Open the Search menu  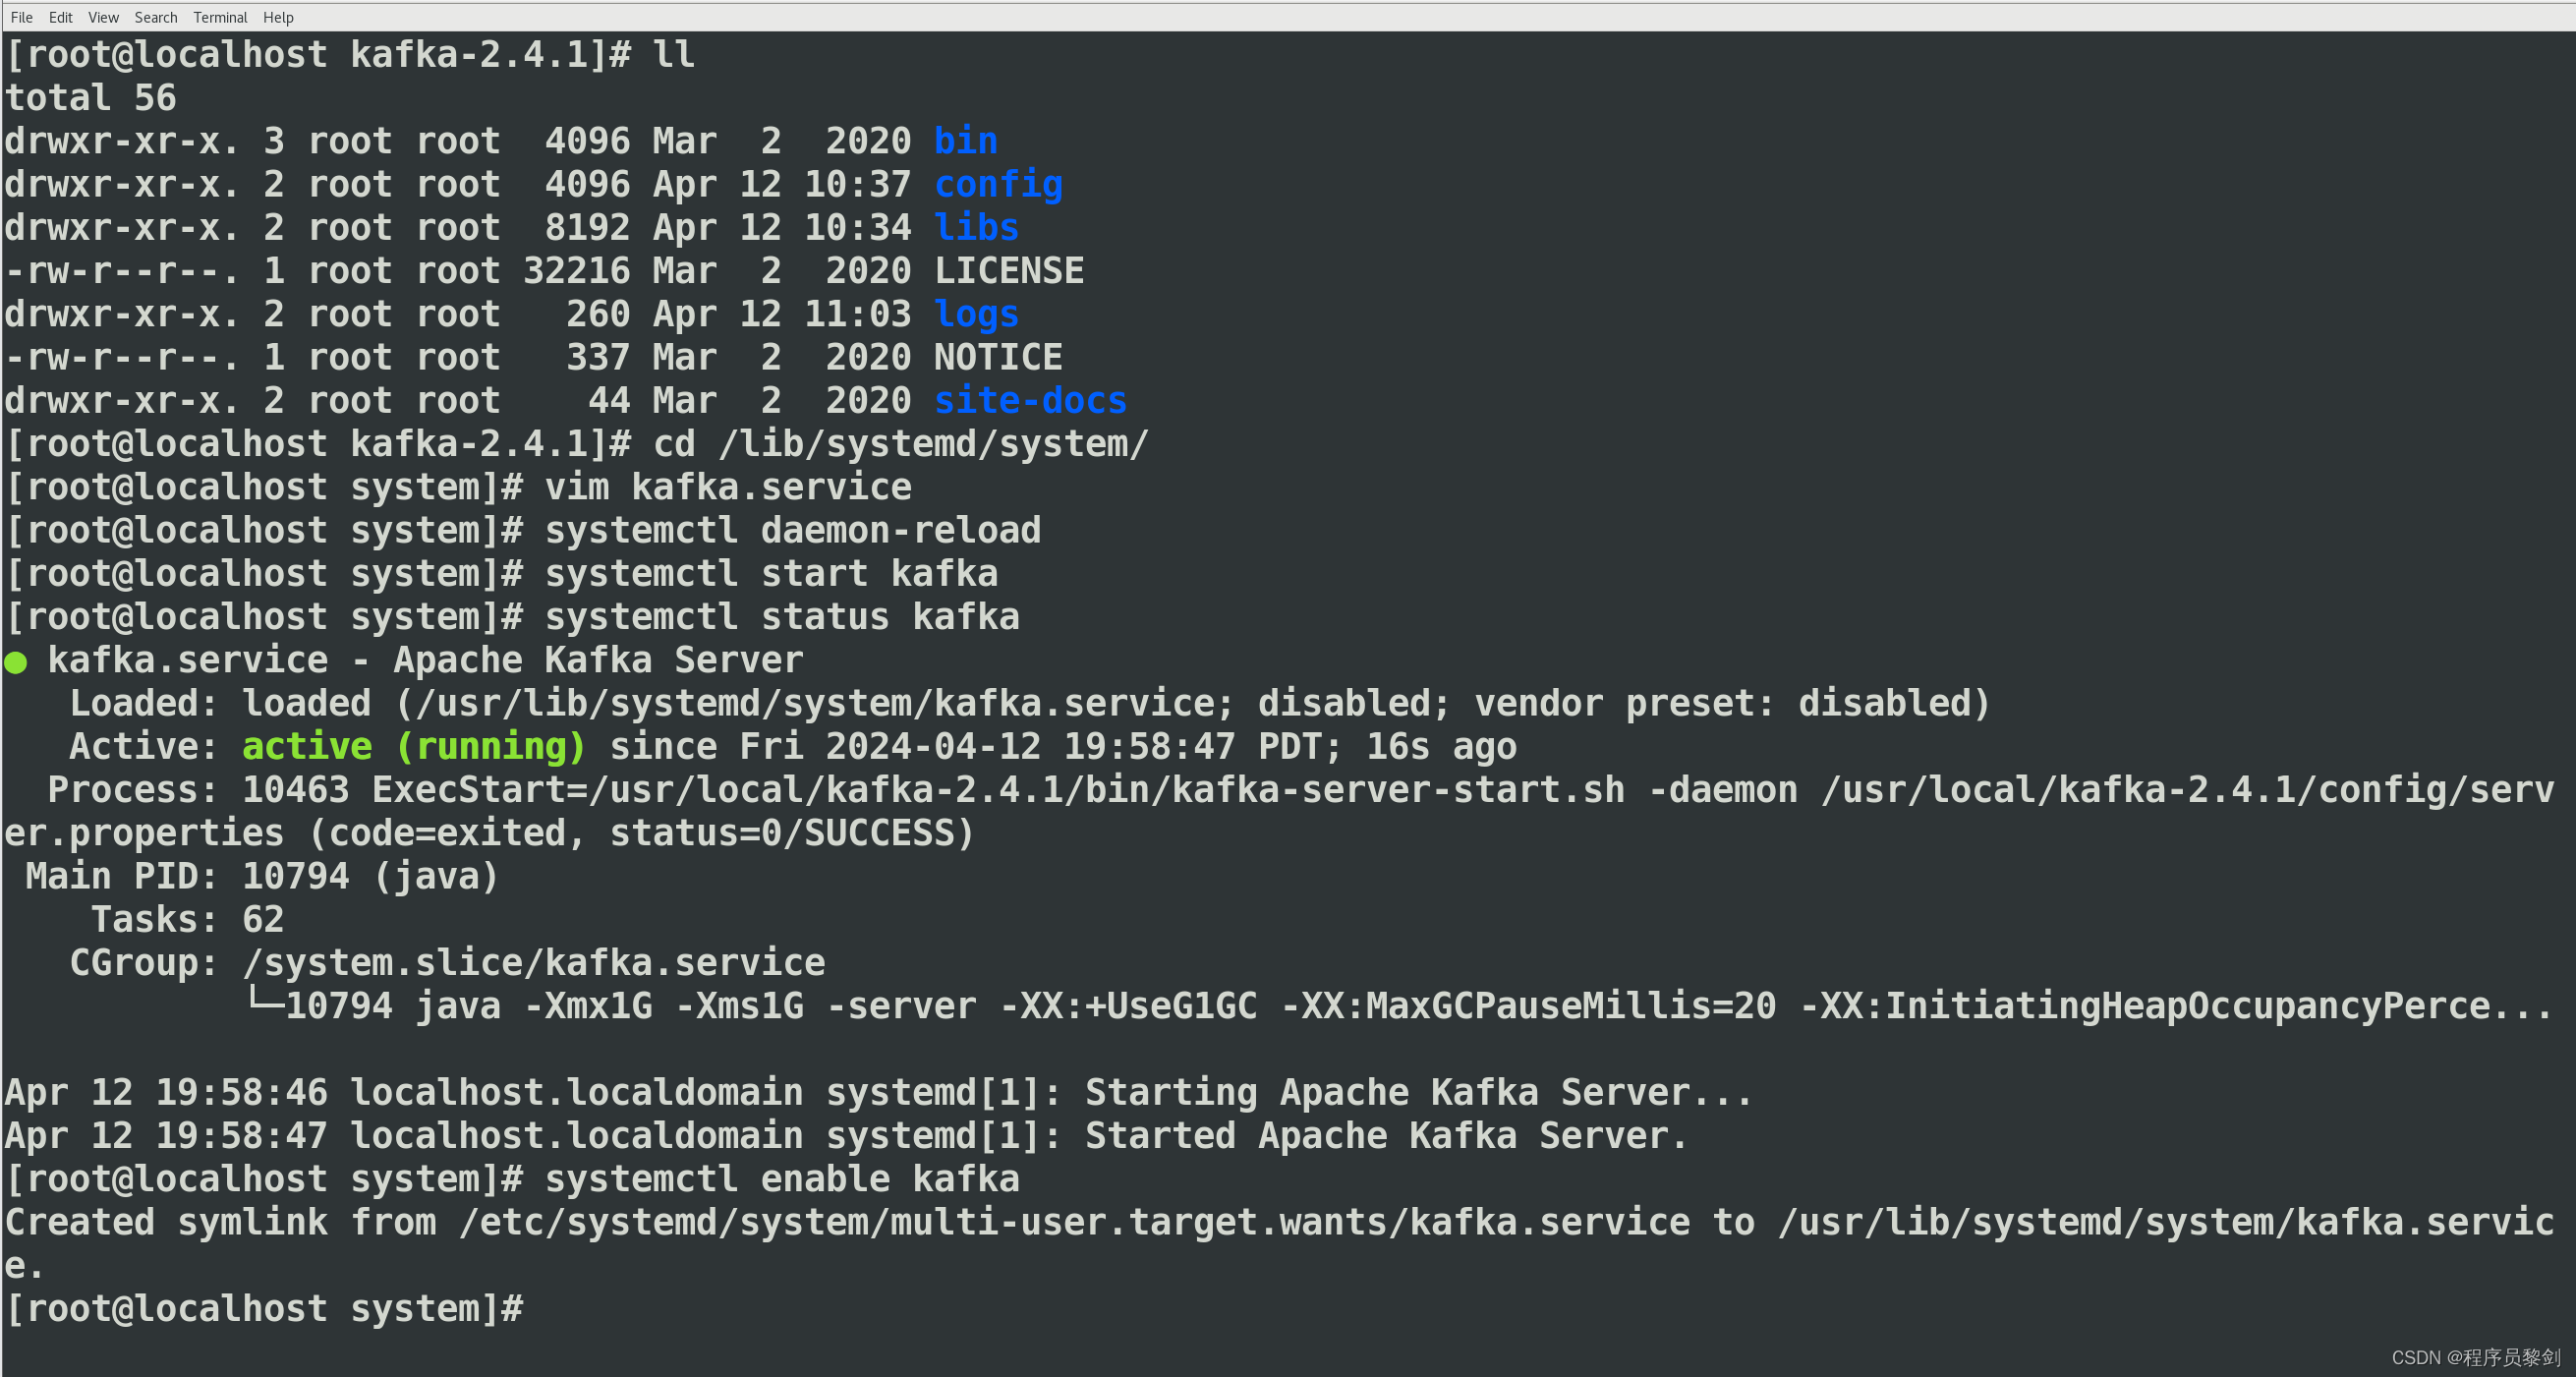[x=155, y=16]
